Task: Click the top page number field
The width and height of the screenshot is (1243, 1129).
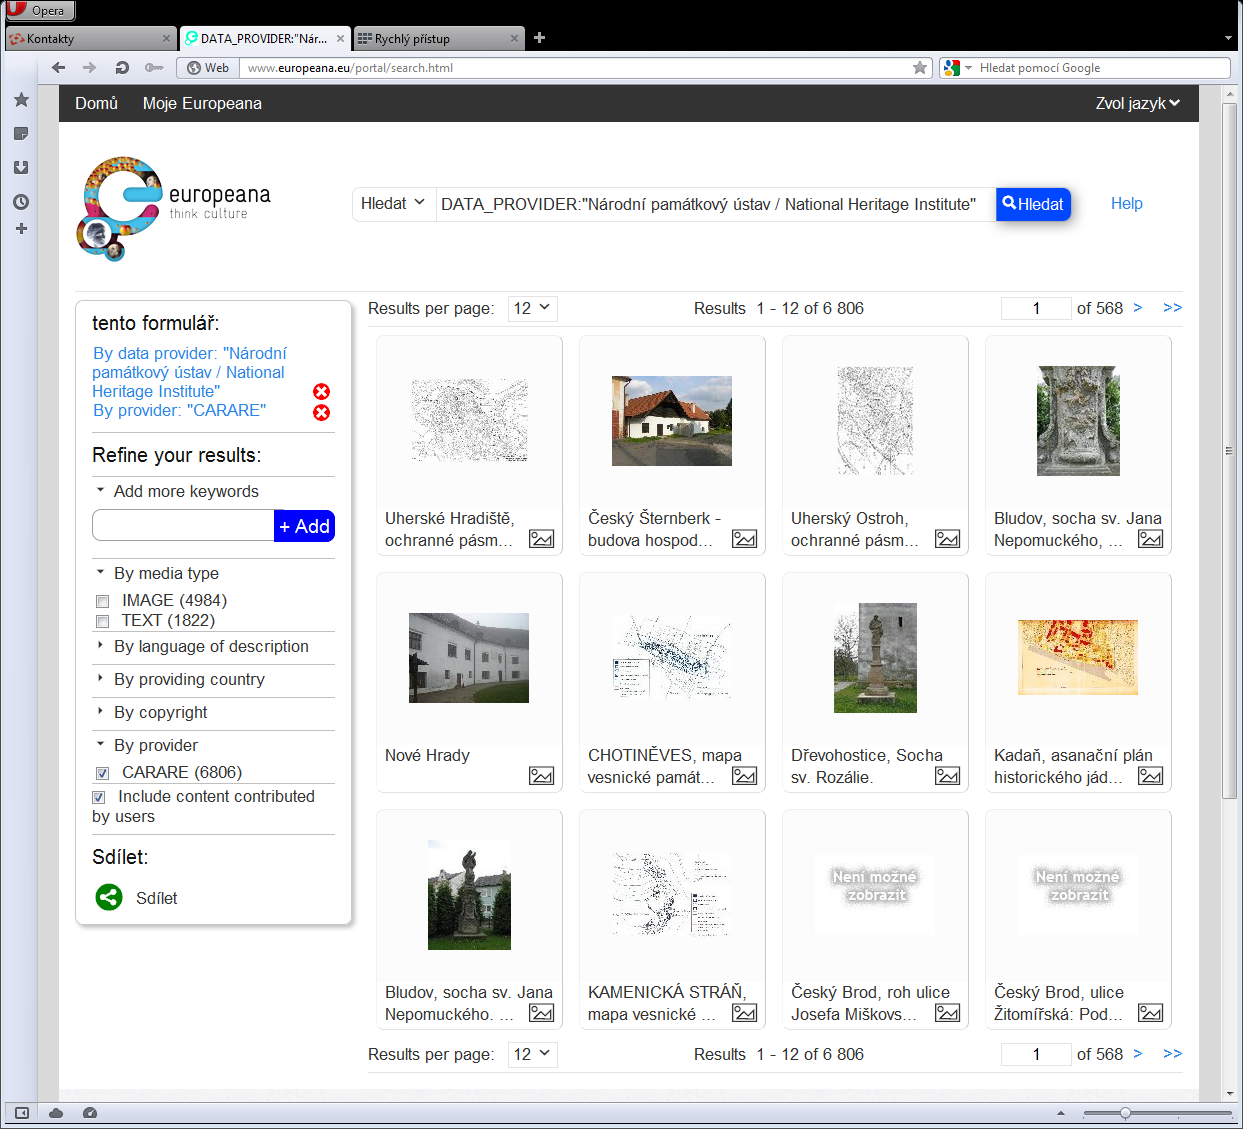Action: [x=1036, y=308]
